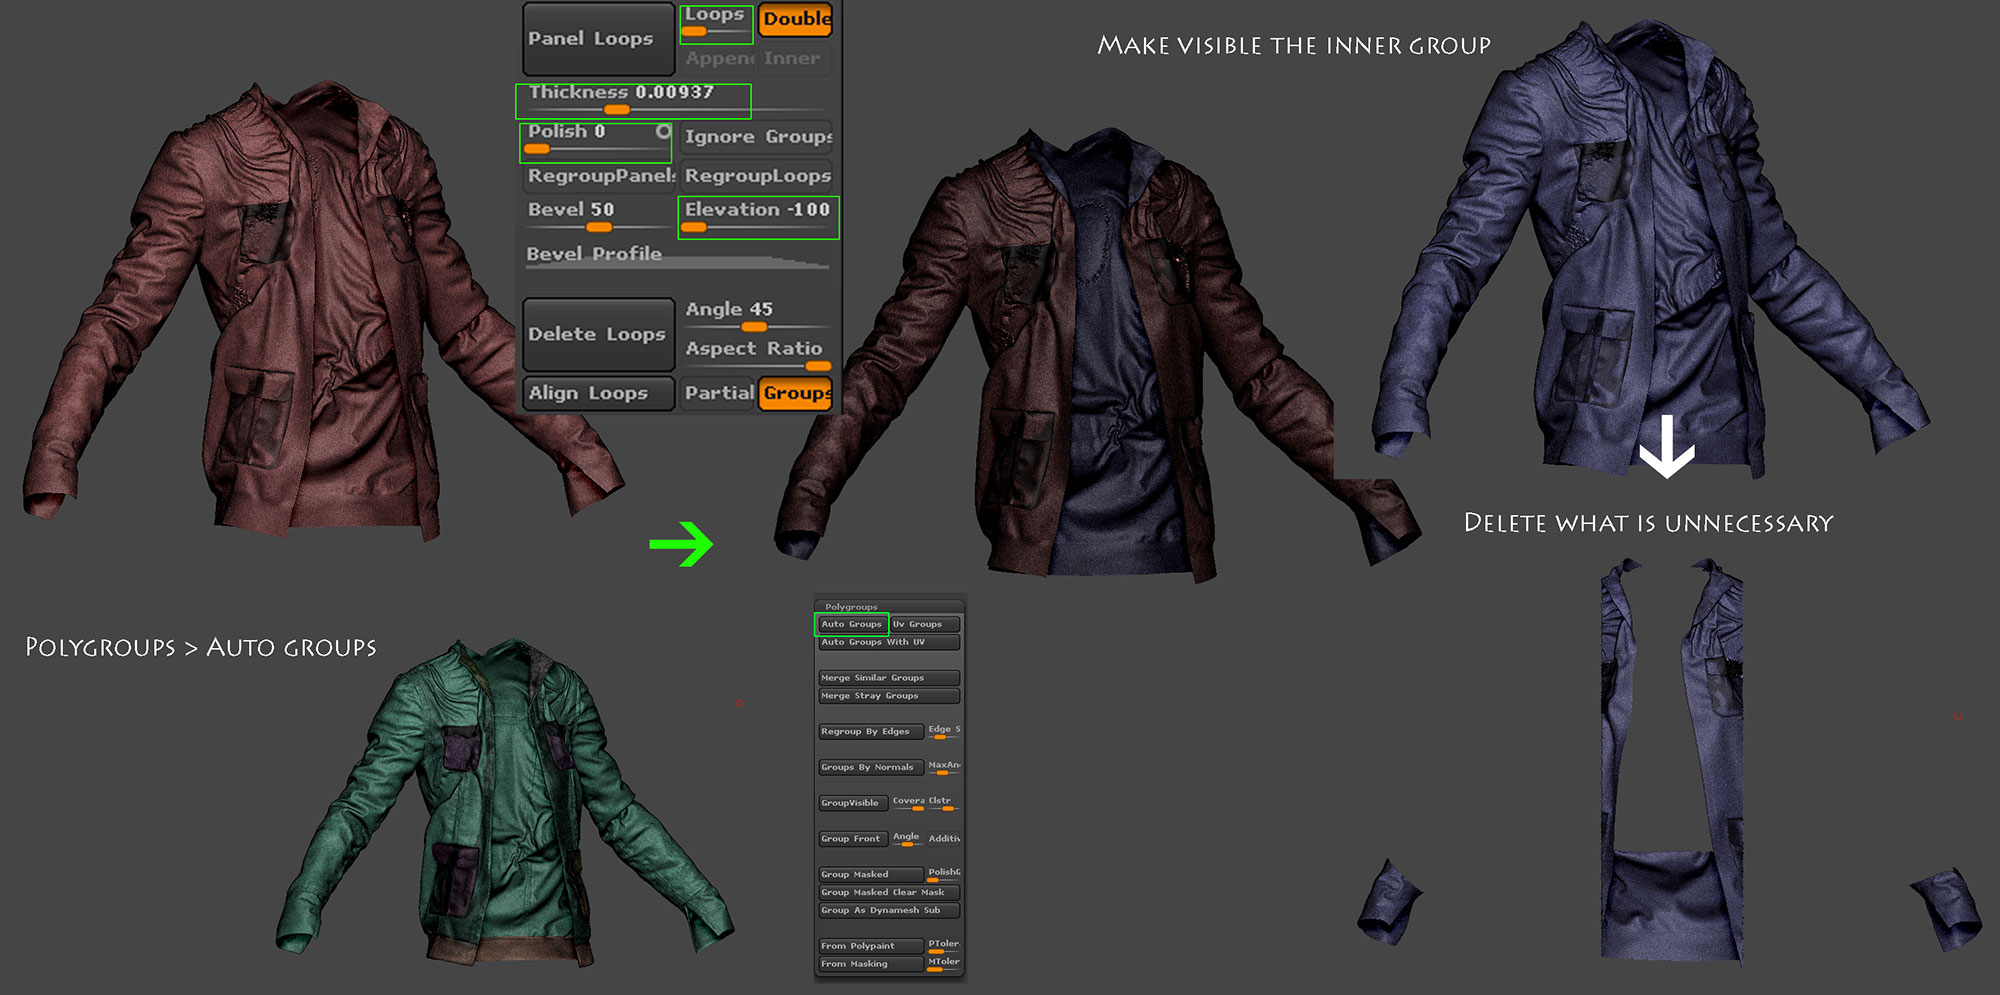
Task: Click Group Masked Clear Mask
Action: coord(889,893)
